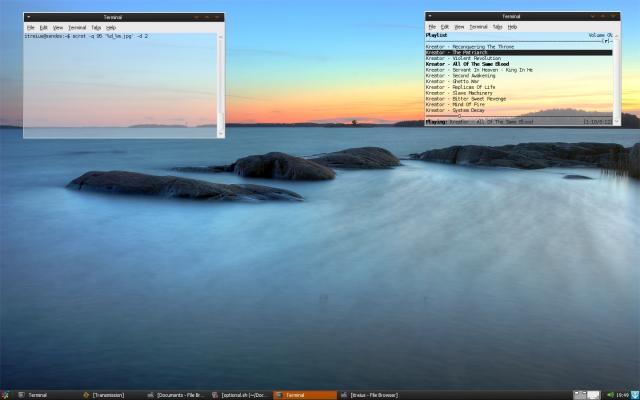Open View menu in playlist Terminal window
Image resolution: width=640 pixels, height=400 pixels.
click(459, 27)
